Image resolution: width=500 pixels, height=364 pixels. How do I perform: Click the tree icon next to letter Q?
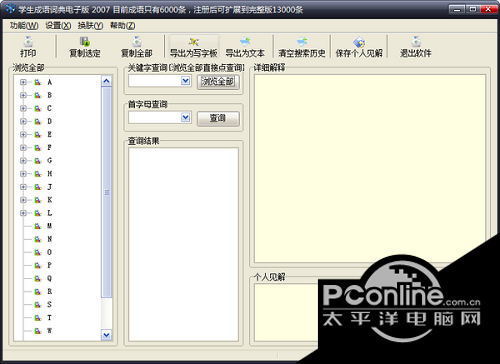pos(38,278)
